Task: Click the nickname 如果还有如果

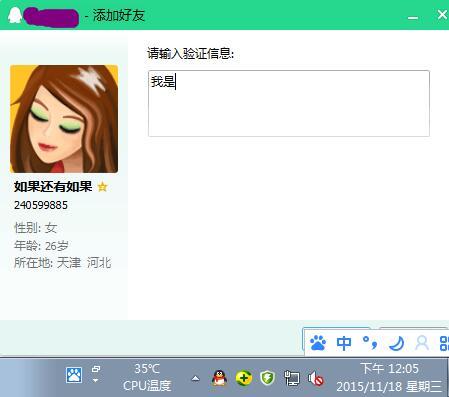Action: [x=53, y=187]
